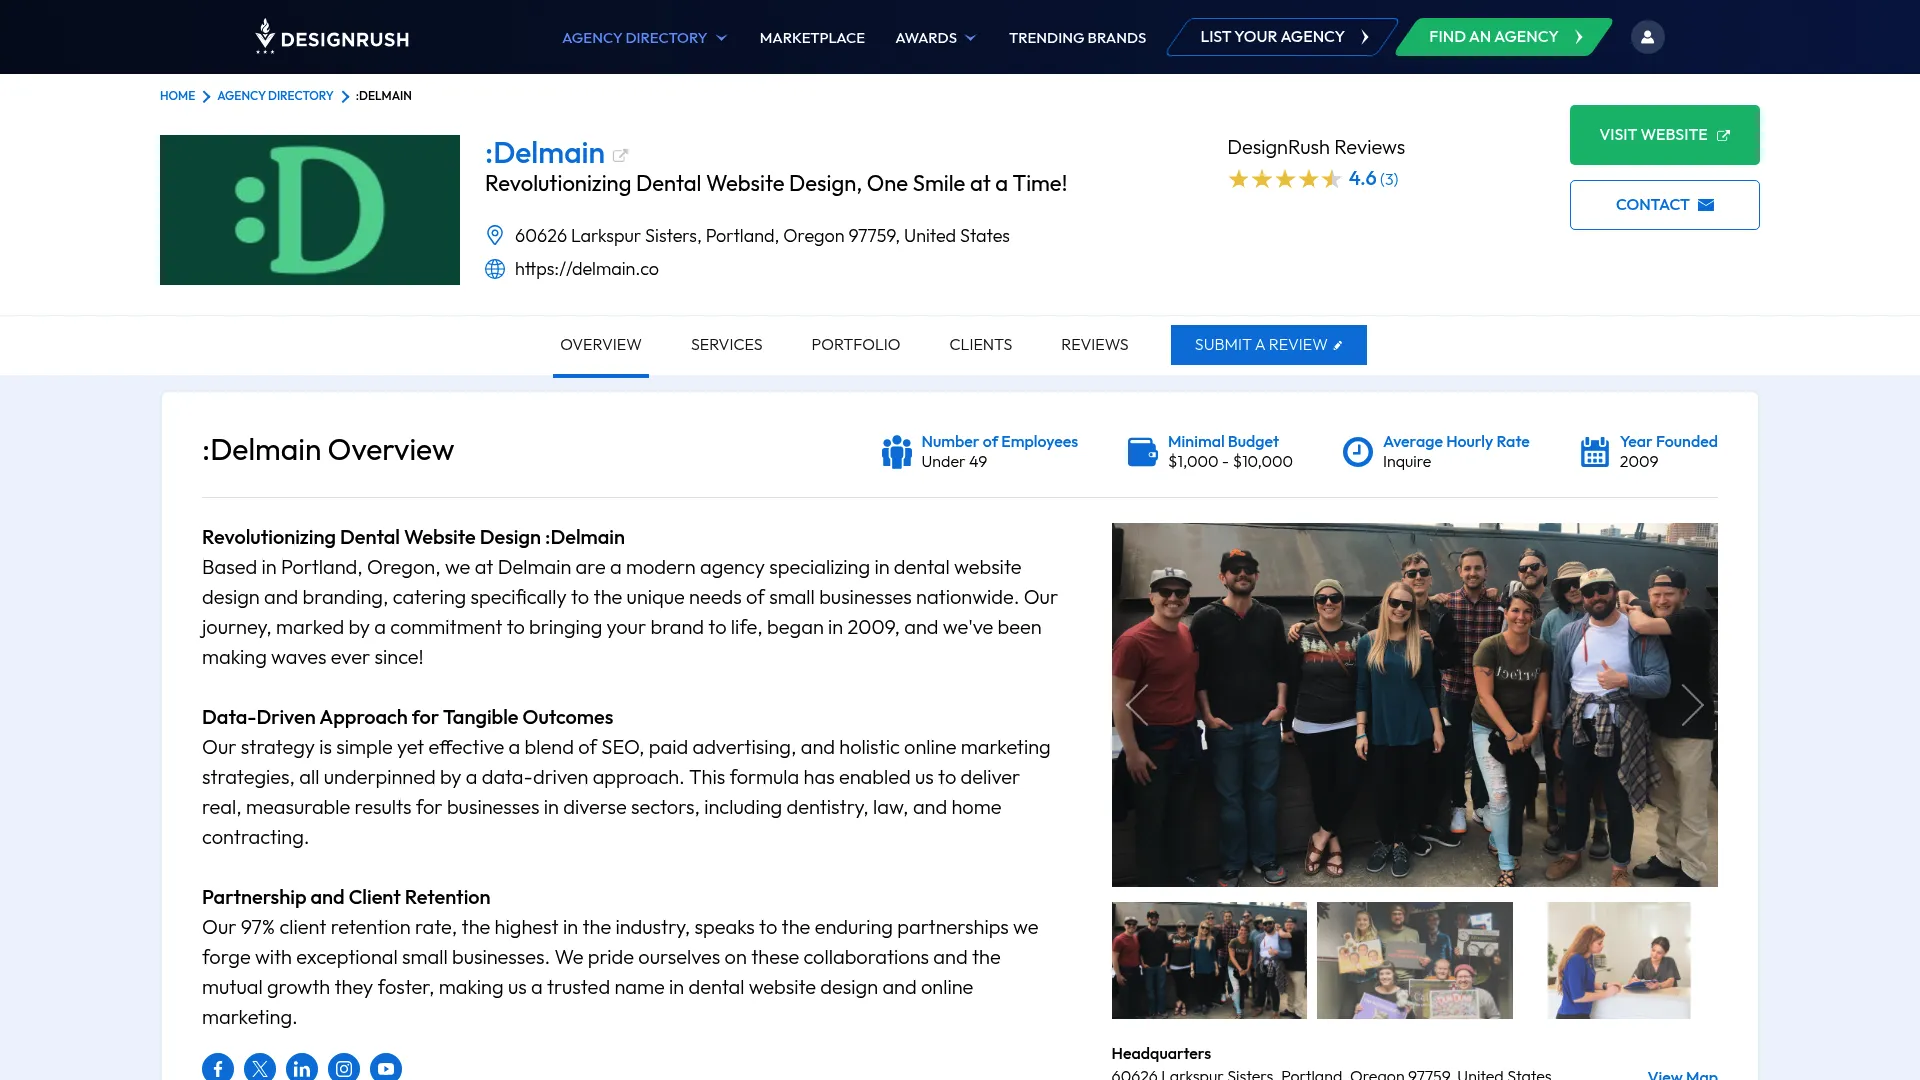
Task: Open the Reviews tab
Action: [1094, 344]
